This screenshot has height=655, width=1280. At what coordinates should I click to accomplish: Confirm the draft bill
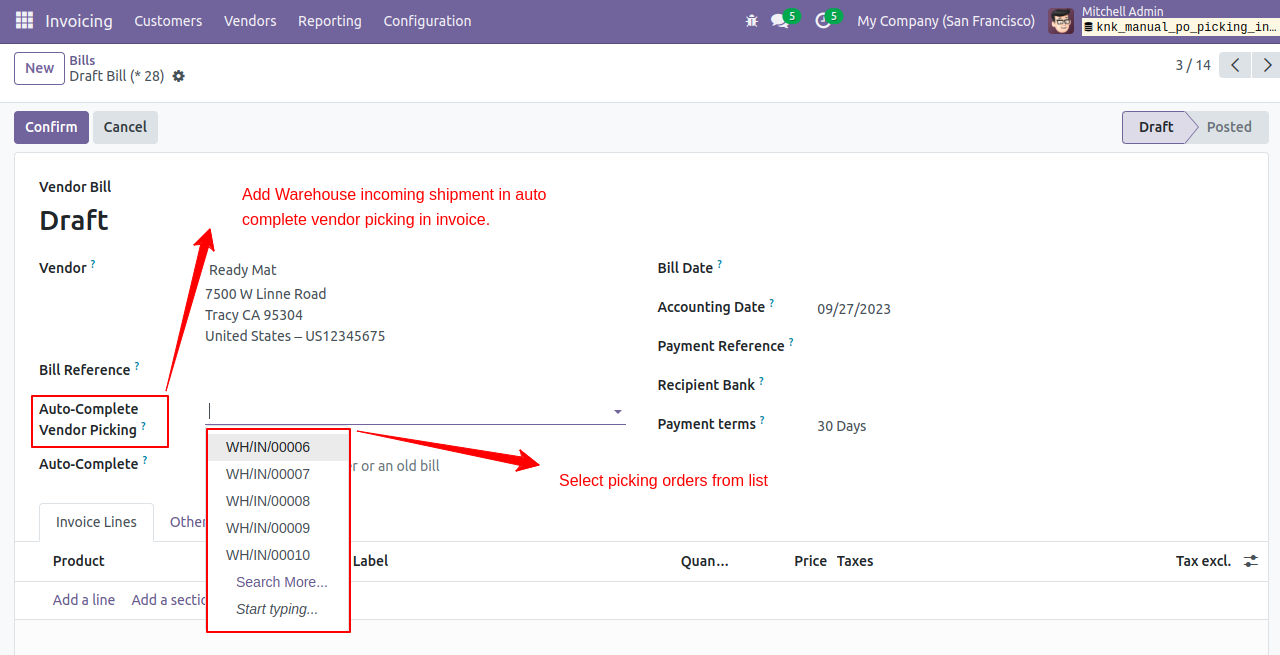pos(51,127)
